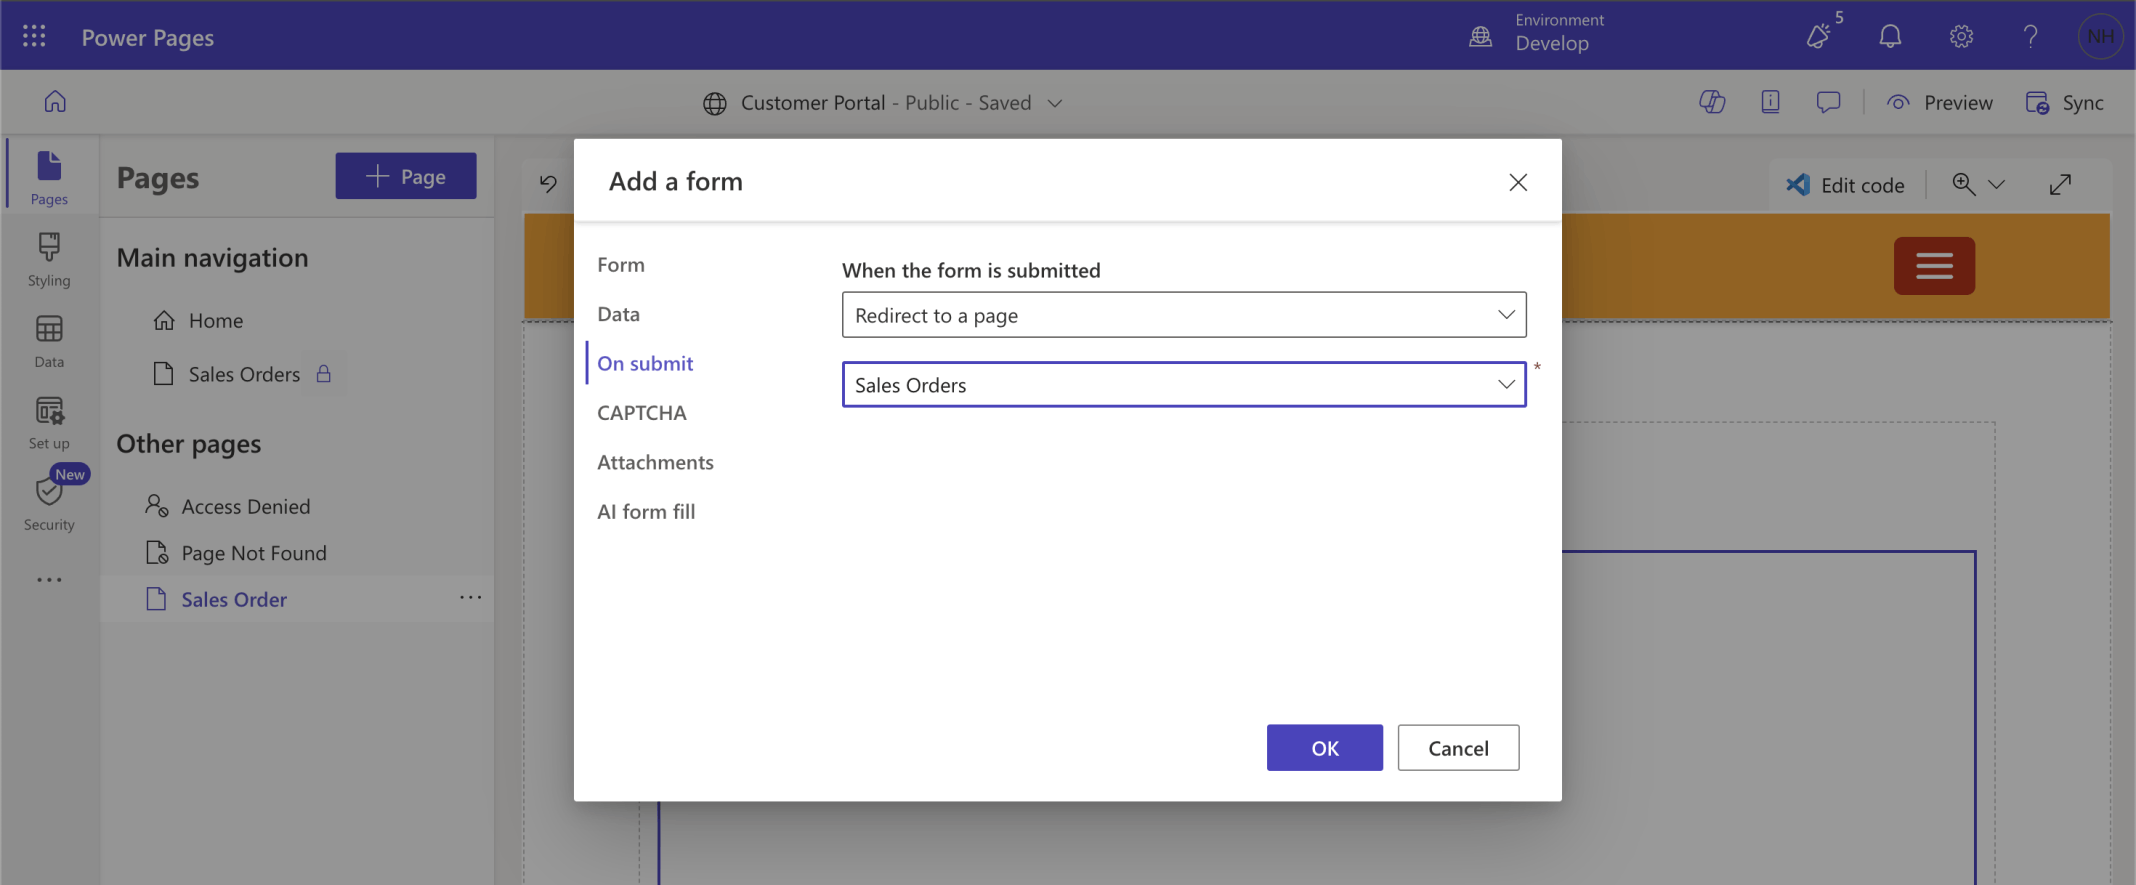This screenshot has width=2136, height=885.
Task: Click the Home icon in the left rail
Action: [55, 102]
